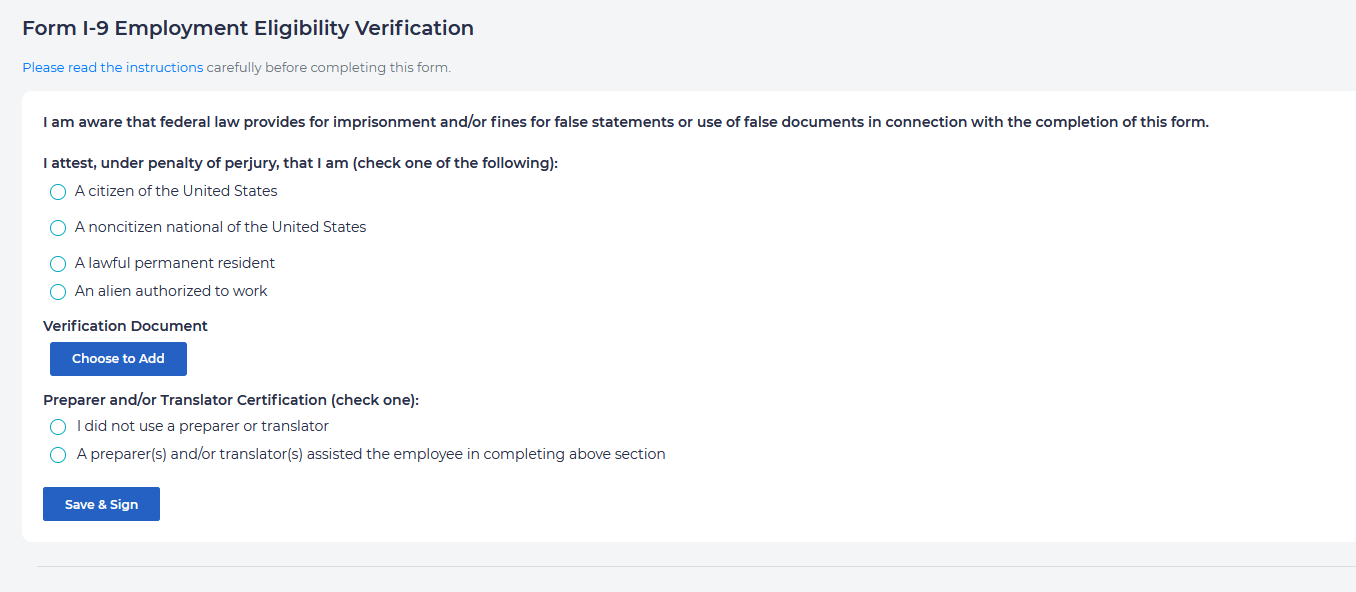Select the no preparer or translator radio button

pos(58,427)
